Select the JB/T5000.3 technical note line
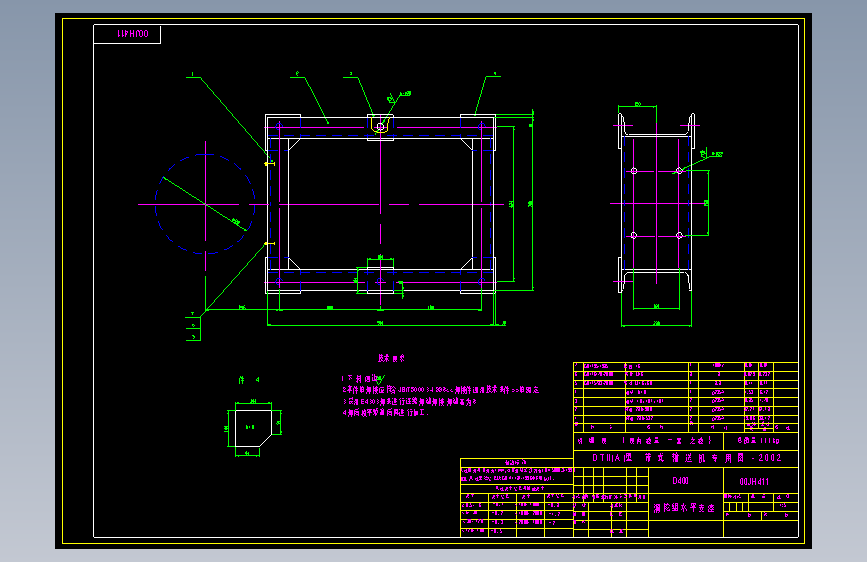This screenshot has width=867, height=562. [x=441, y=390]
